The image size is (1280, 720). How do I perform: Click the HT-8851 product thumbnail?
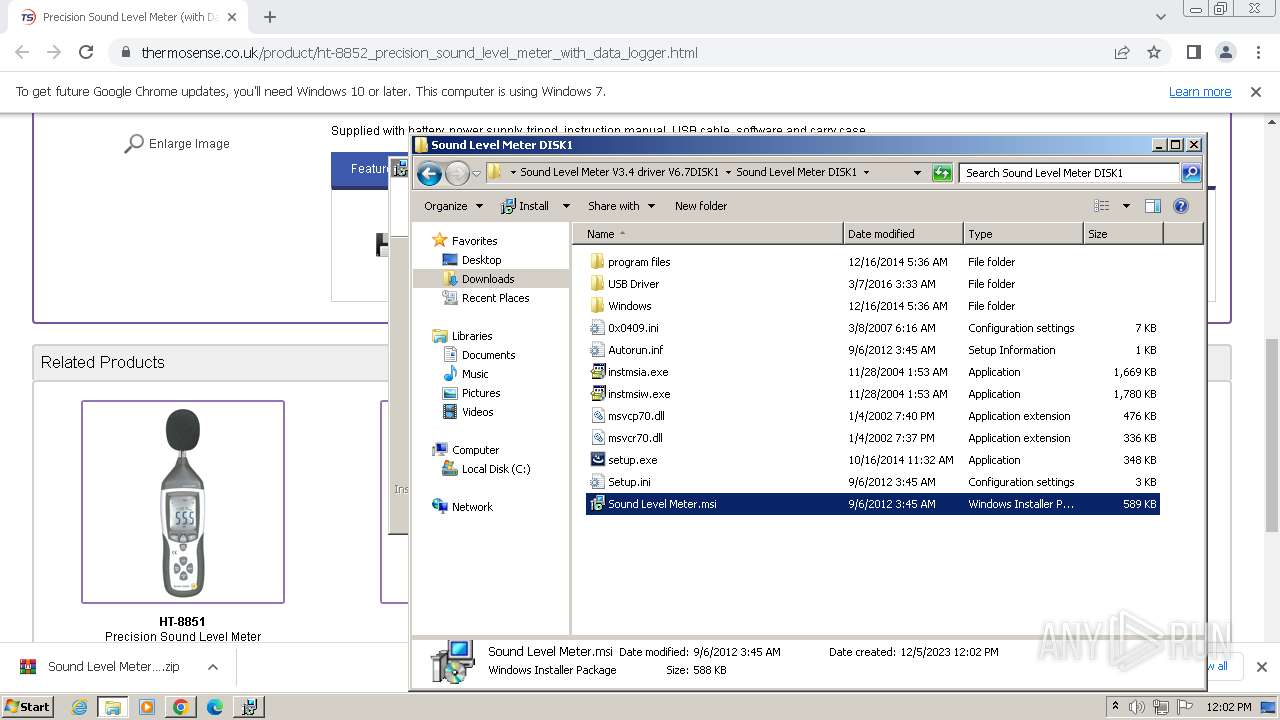(x=183, y=502)
